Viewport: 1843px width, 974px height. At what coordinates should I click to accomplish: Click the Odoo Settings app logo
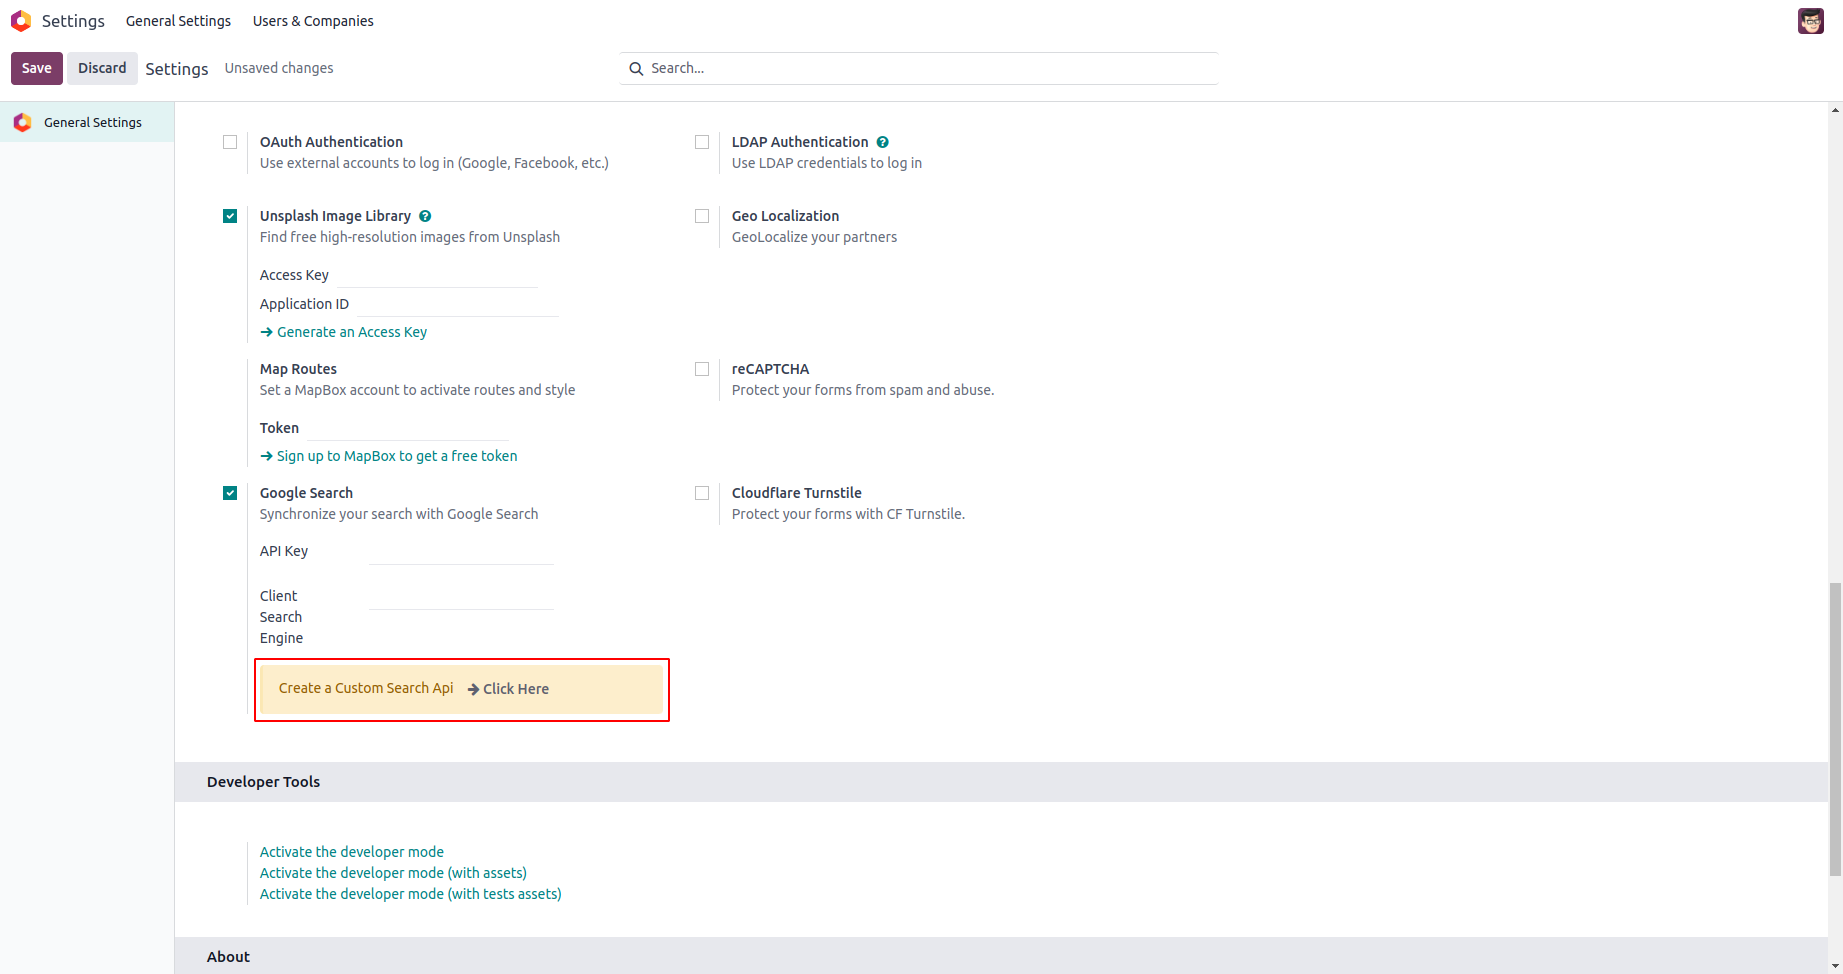coord(21,21)
